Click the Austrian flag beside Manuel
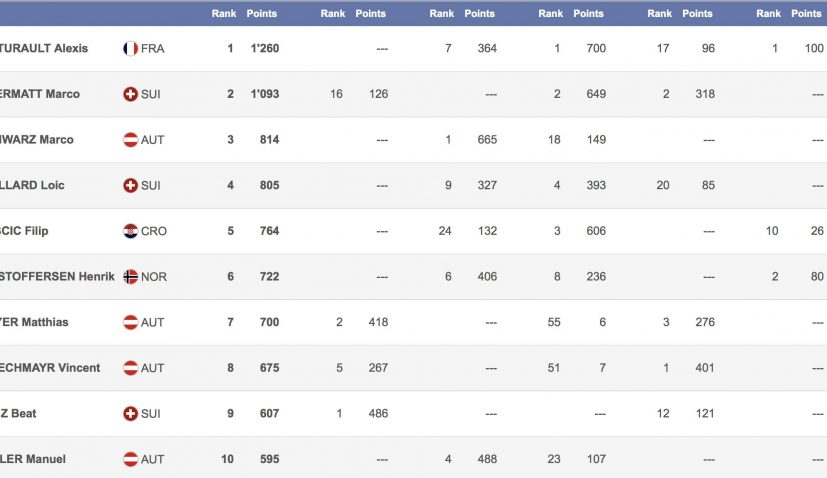Image resolution: width=827 pixels, height=478 pixels. pos(130,459)
